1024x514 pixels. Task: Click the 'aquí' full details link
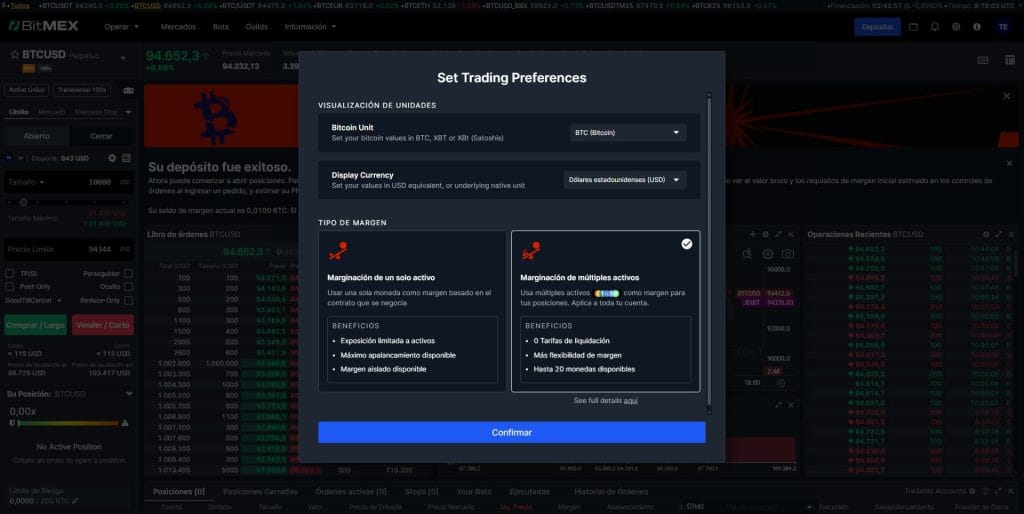(x=630, y=400)
